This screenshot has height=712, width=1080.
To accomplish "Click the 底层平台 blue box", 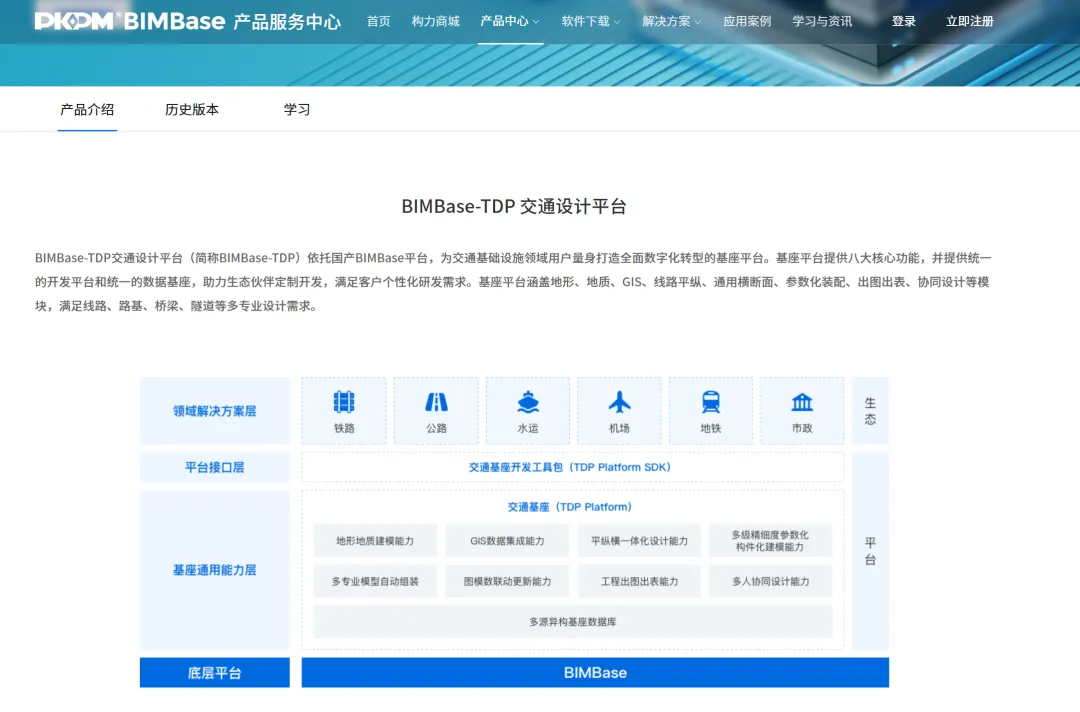I will 214,673.
